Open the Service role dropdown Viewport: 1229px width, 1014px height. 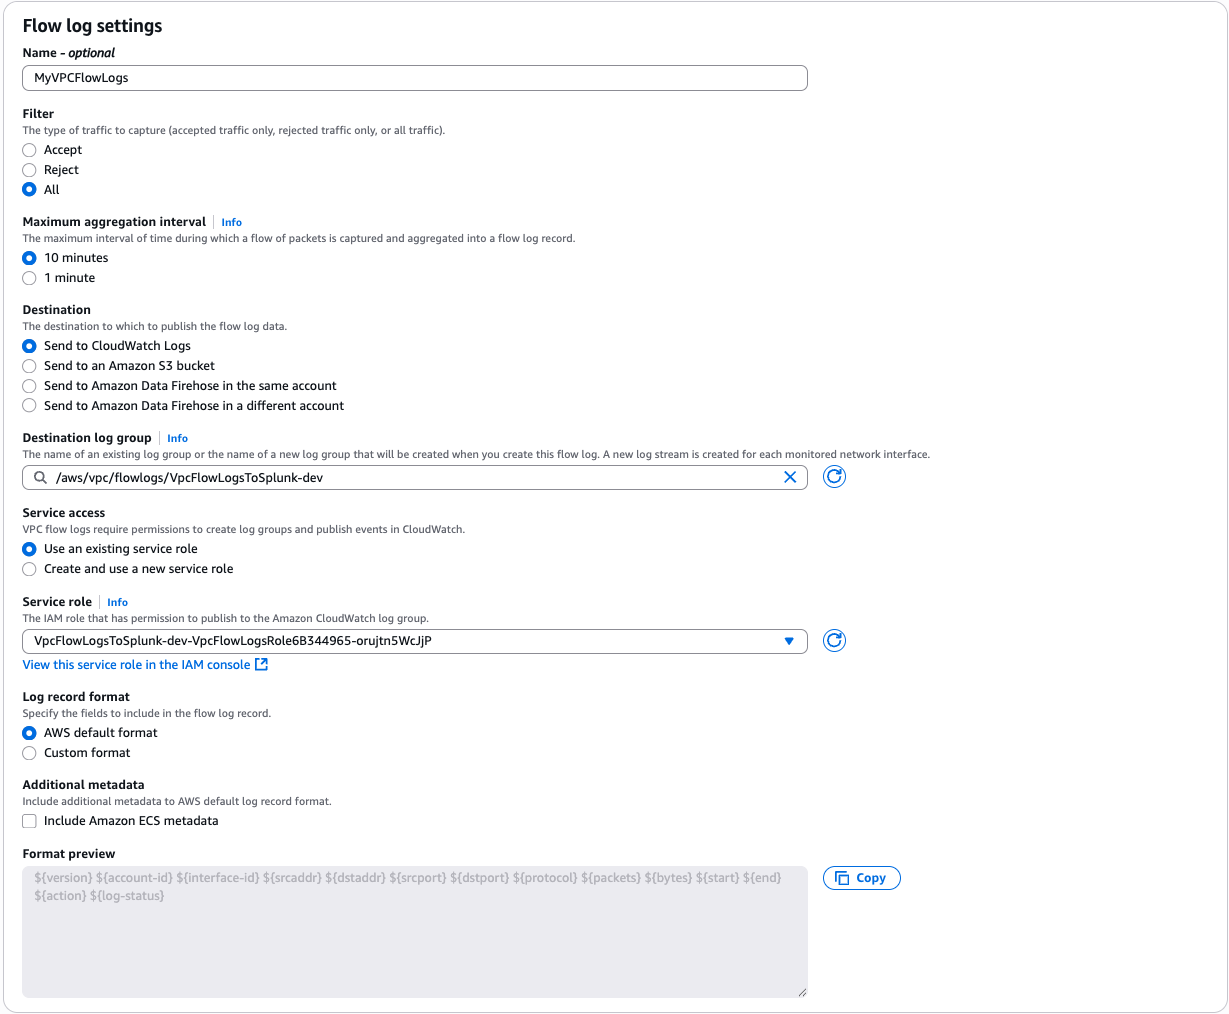(415, 640)
